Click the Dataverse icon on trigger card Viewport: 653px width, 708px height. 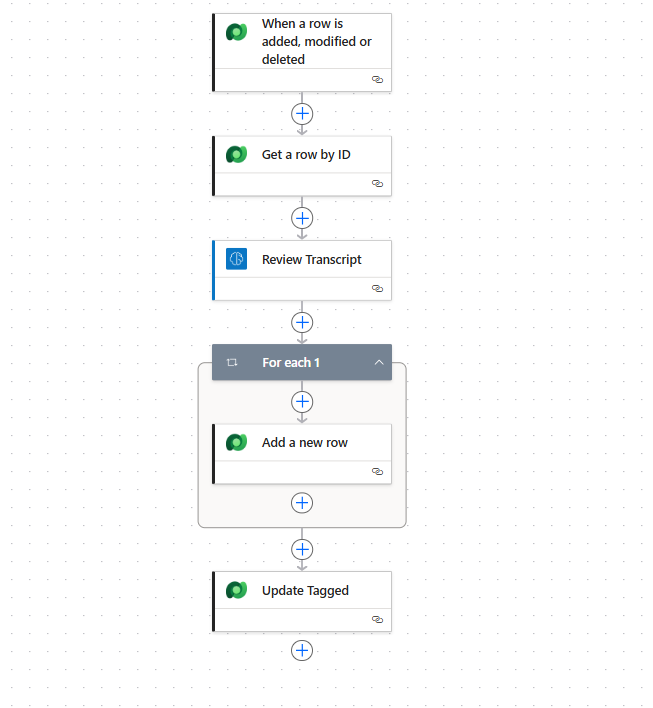[x=237, y=32]
